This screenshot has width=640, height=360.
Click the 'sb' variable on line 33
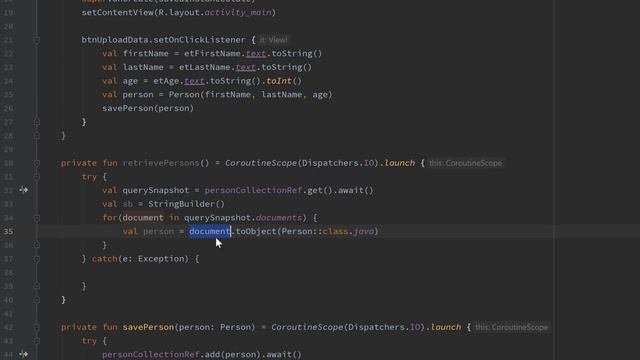[128, 204]
